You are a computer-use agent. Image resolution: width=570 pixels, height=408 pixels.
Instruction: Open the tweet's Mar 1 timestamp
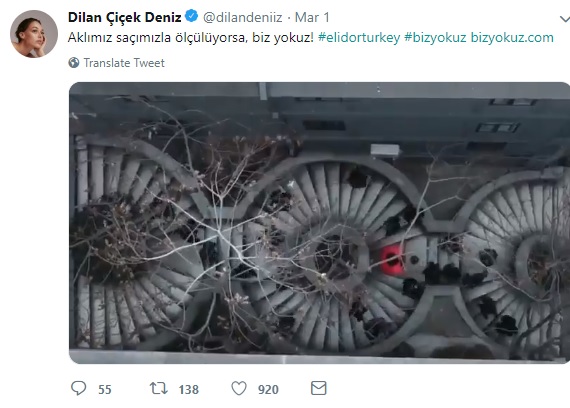tap(312, 17)
